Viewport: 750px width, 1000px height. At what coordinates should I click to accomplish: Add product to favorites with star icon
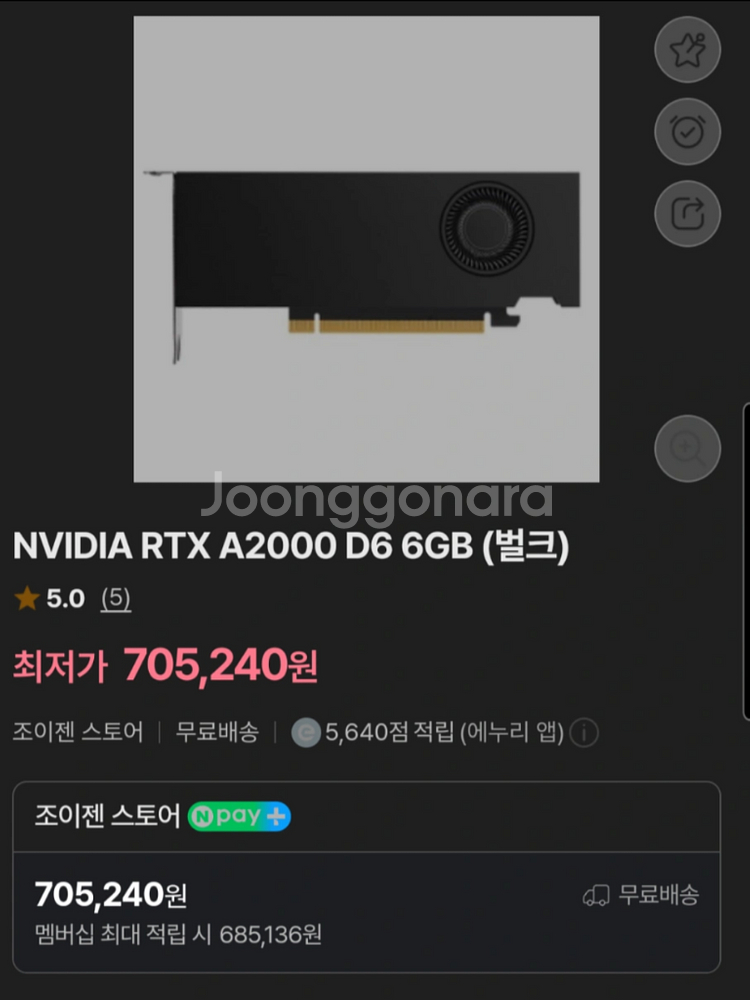pos(688,50)
